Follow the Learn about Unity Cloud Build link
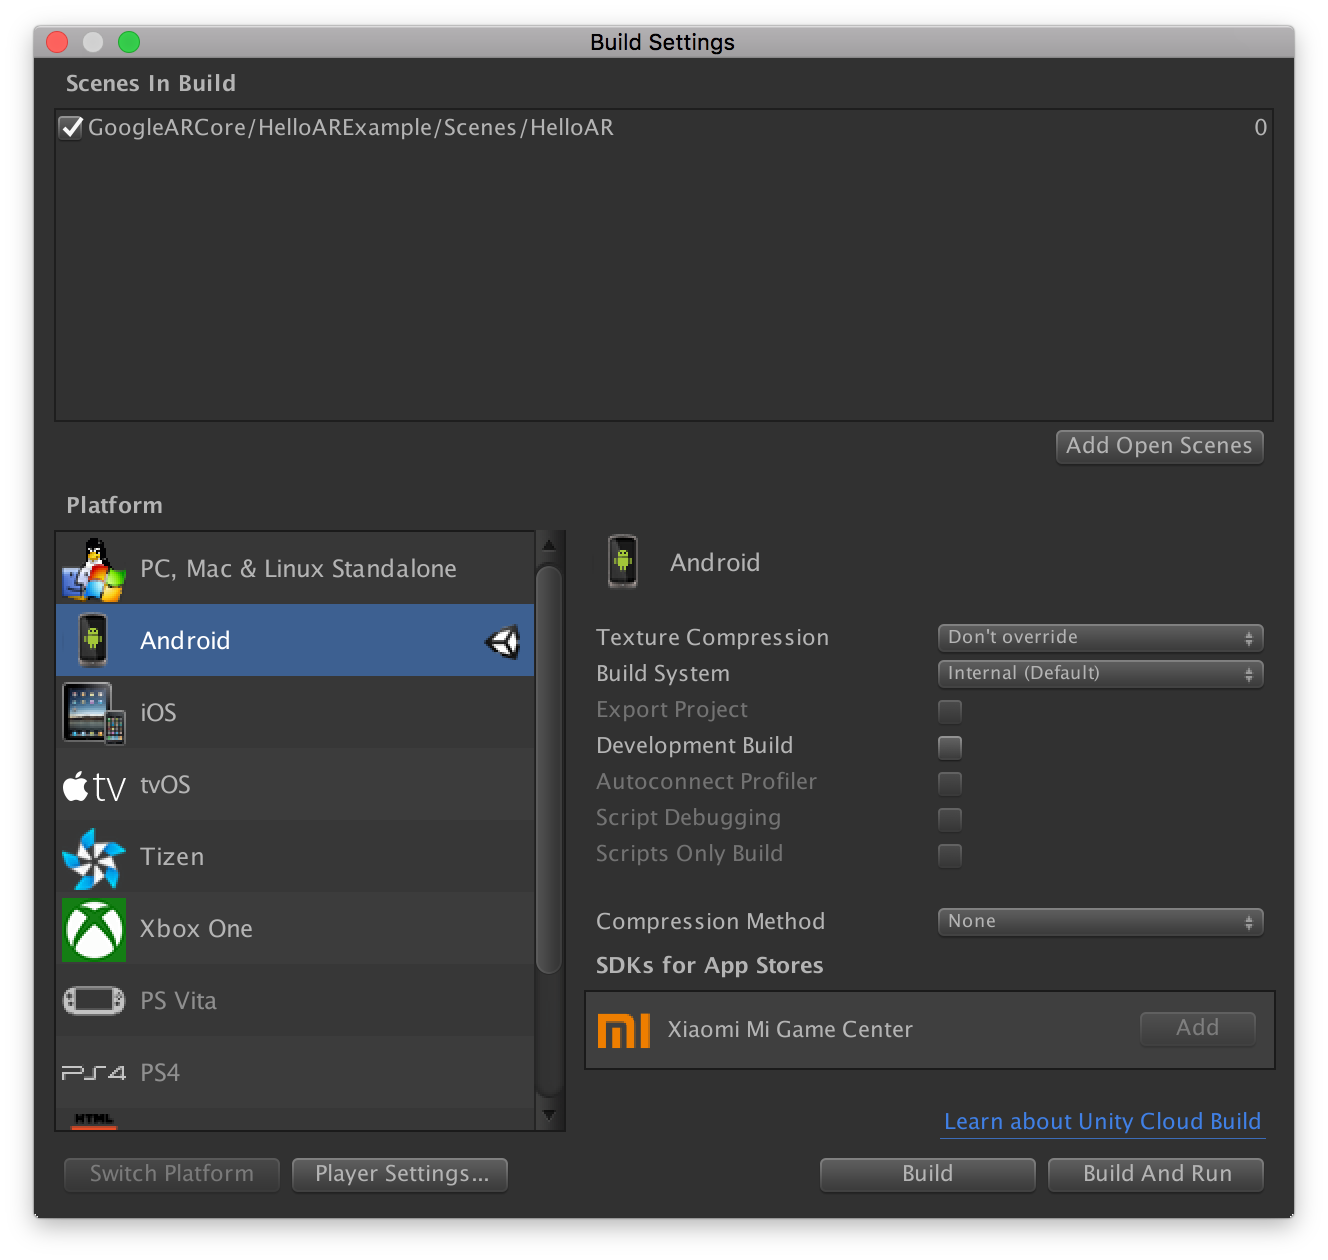This screenshot has width=1328, height=1260. point(1102,1122)
